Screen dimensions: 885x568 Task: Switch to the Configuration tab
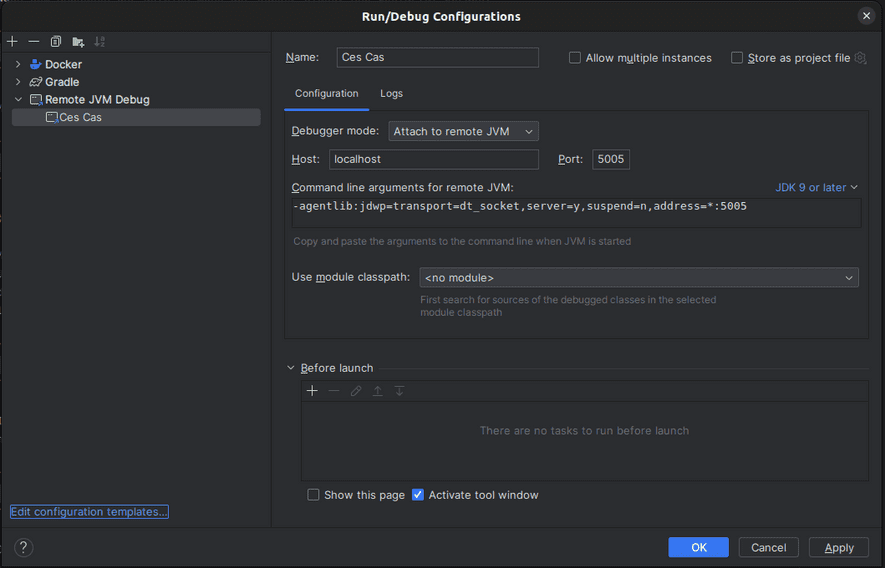326,93
